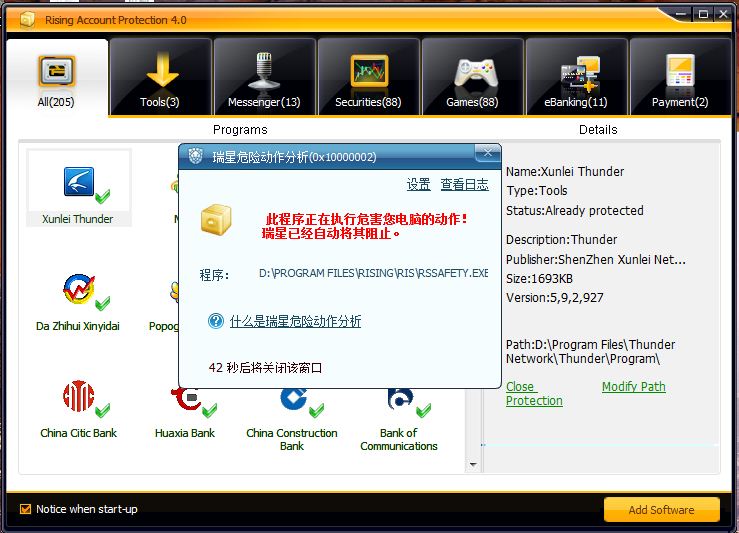Click the 42 秒后将关闭该窗口 countdown text
The height and width of the screenshot is (533, 739).
265,368
